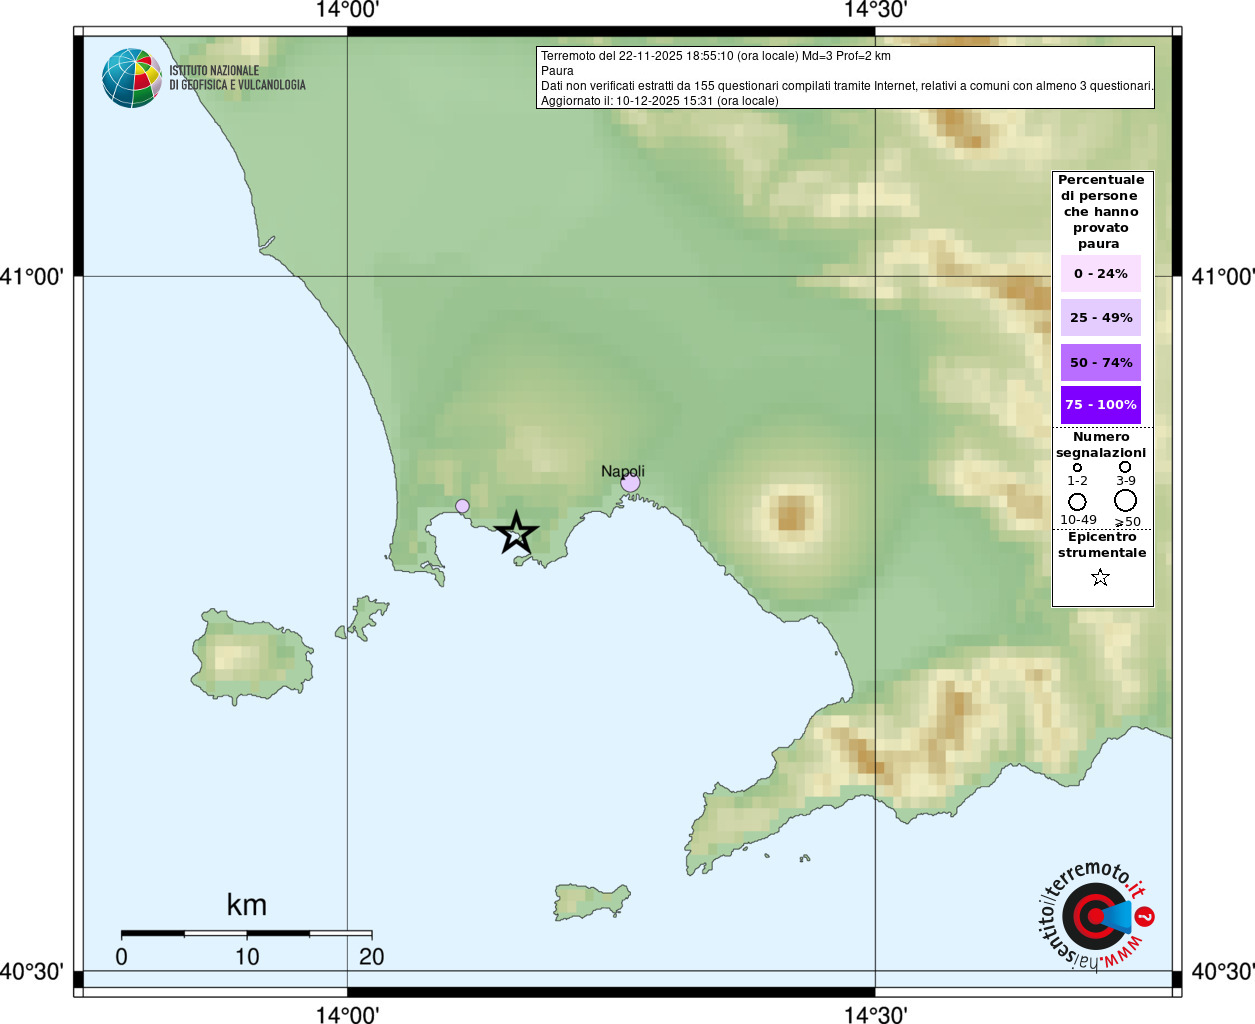Select the small circle marker west of the epicenter
Viewport: 1255px width, 1024px height.
tap(462, 506)
